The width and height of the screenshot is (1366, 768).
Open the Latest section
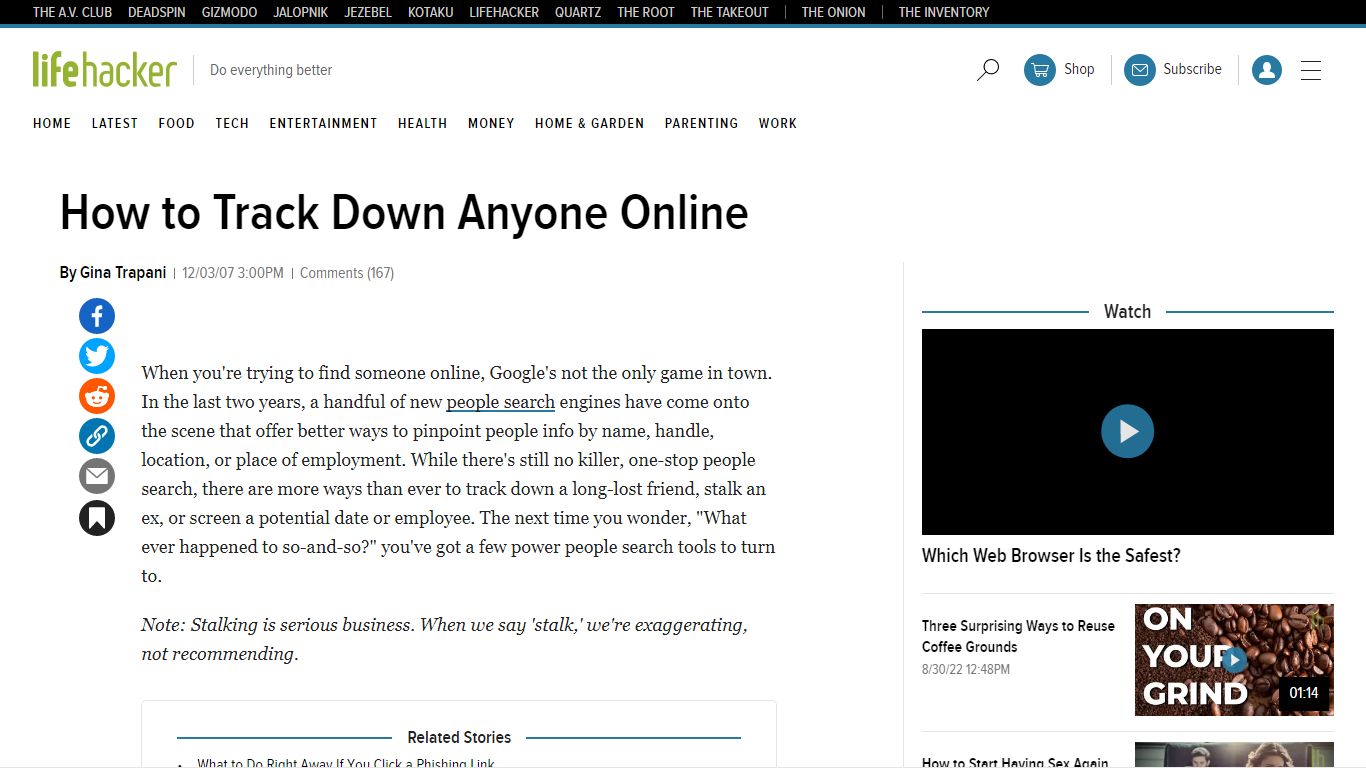tap(115, 123)
